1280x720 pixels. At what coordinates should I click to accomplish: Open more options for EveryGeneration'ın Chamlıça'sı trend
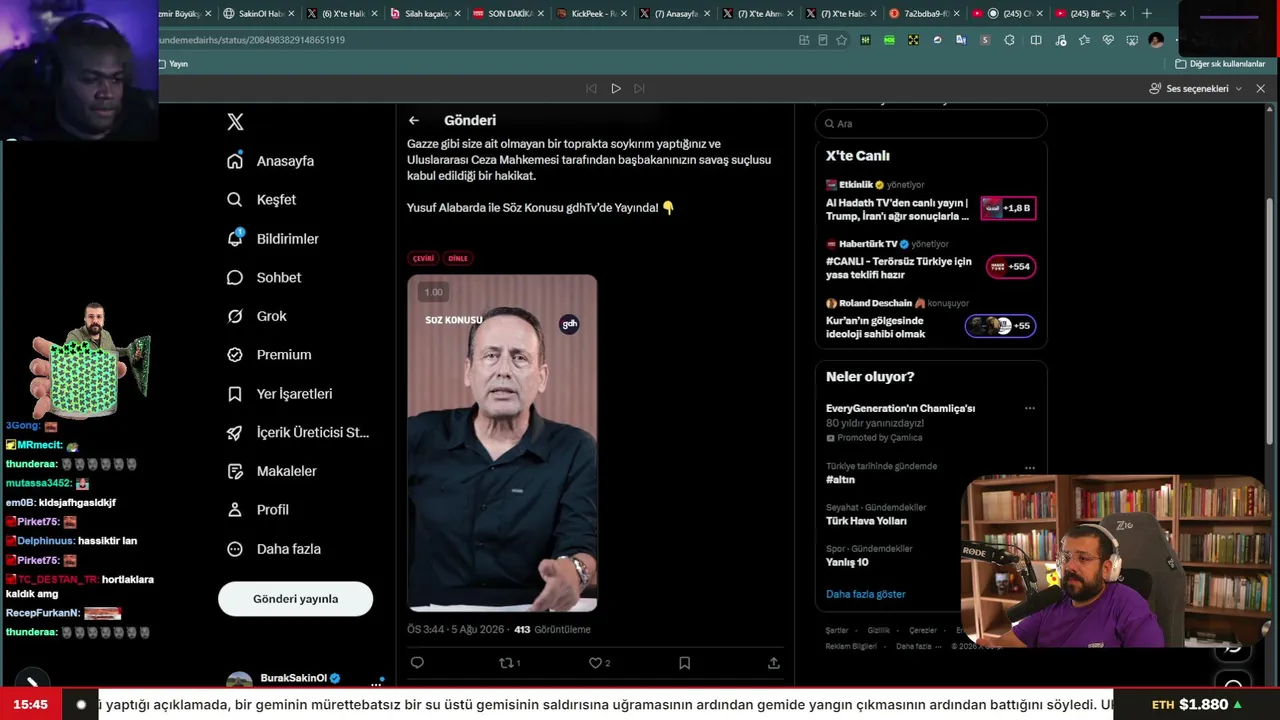click(x=1029, y=408)
